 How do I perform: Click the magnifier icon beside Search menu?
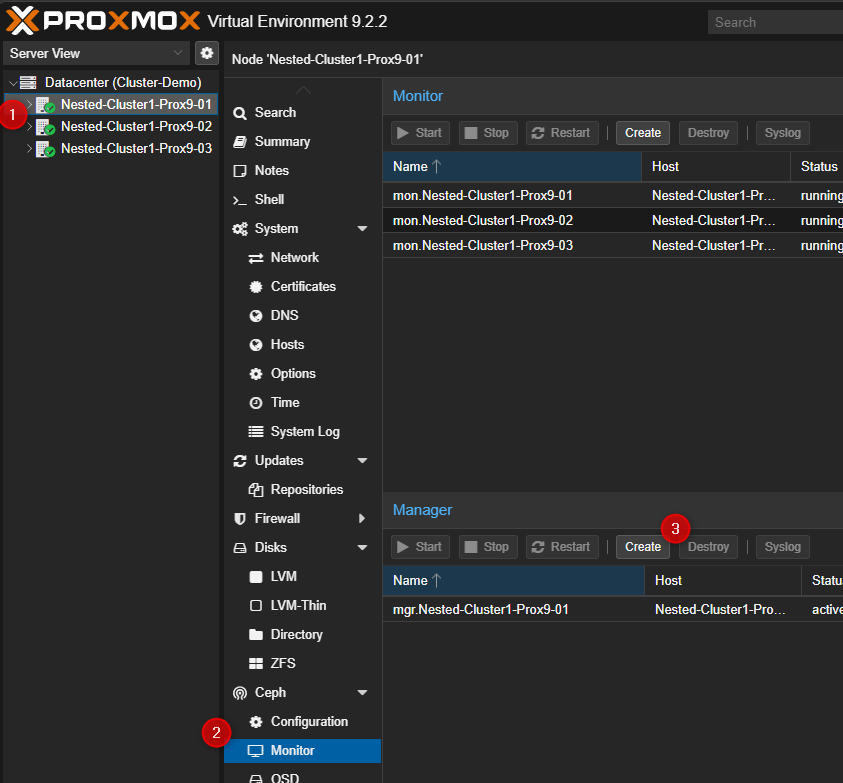tap(240, 113)
